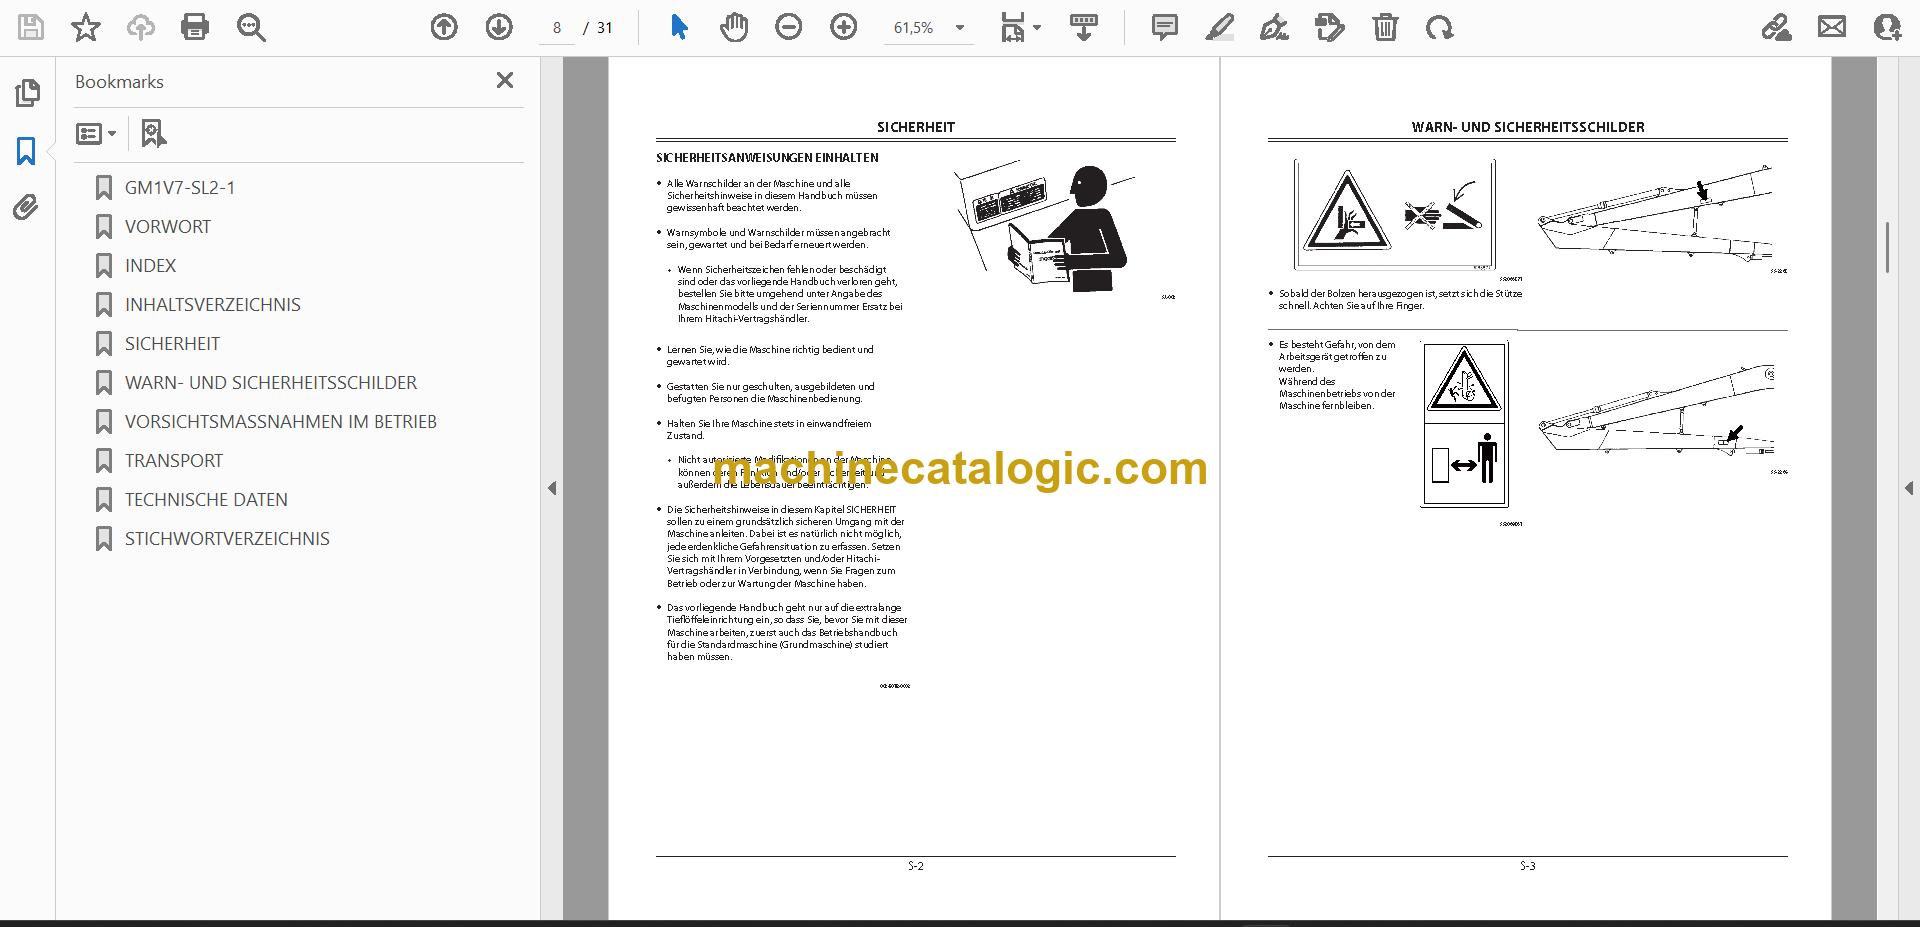This screenshot has width=1920, height=927.
Task: Add a sticky note comment
Action: pyautogui.click(x=1164, y=27)
